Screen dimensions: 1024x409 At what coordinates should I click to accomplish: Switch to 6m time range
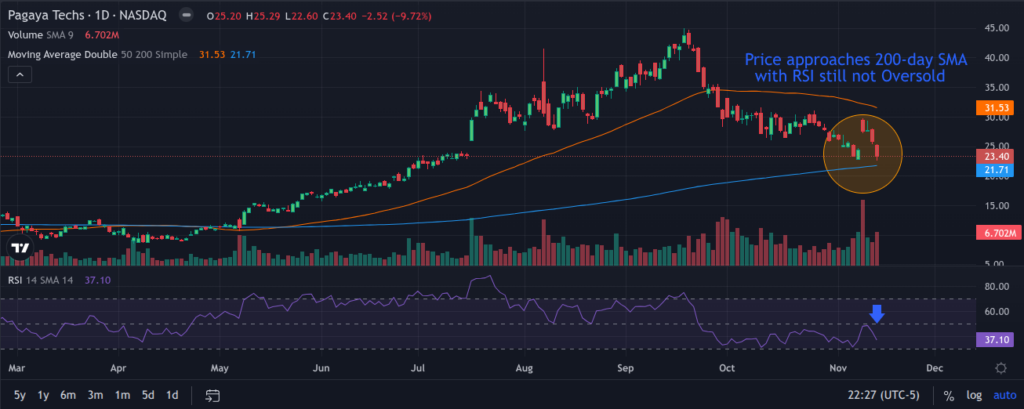[x=68, y=394]
